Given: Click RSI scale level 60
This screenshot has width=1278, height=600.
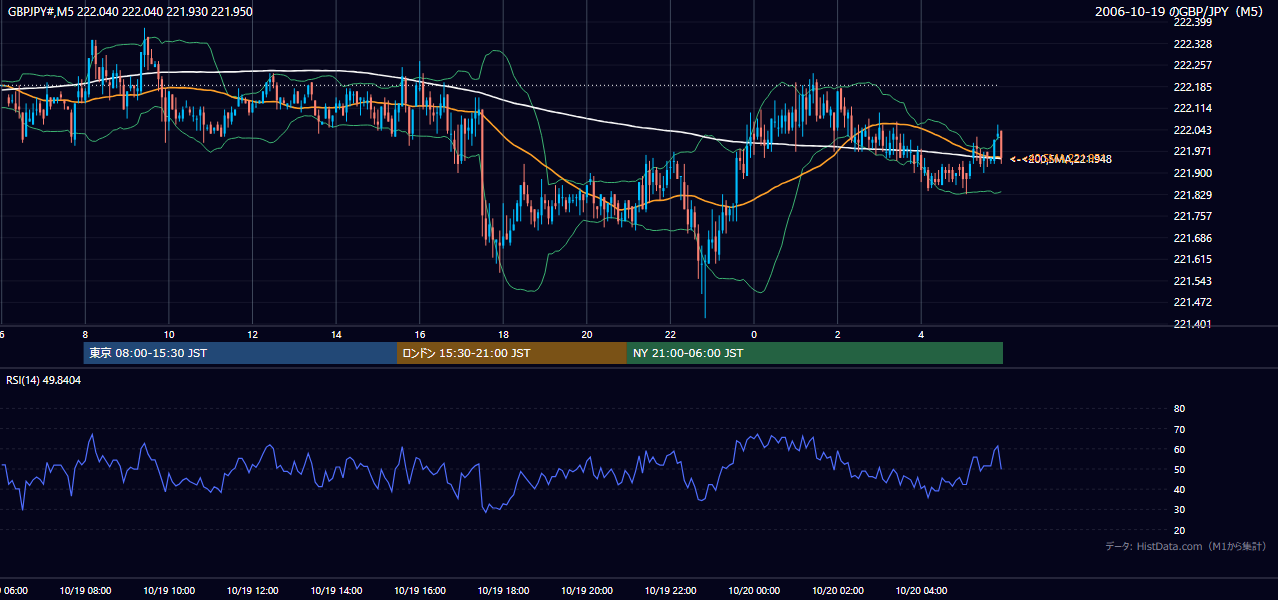Looking at the screenshot, I should click(x=1179, y=449).
